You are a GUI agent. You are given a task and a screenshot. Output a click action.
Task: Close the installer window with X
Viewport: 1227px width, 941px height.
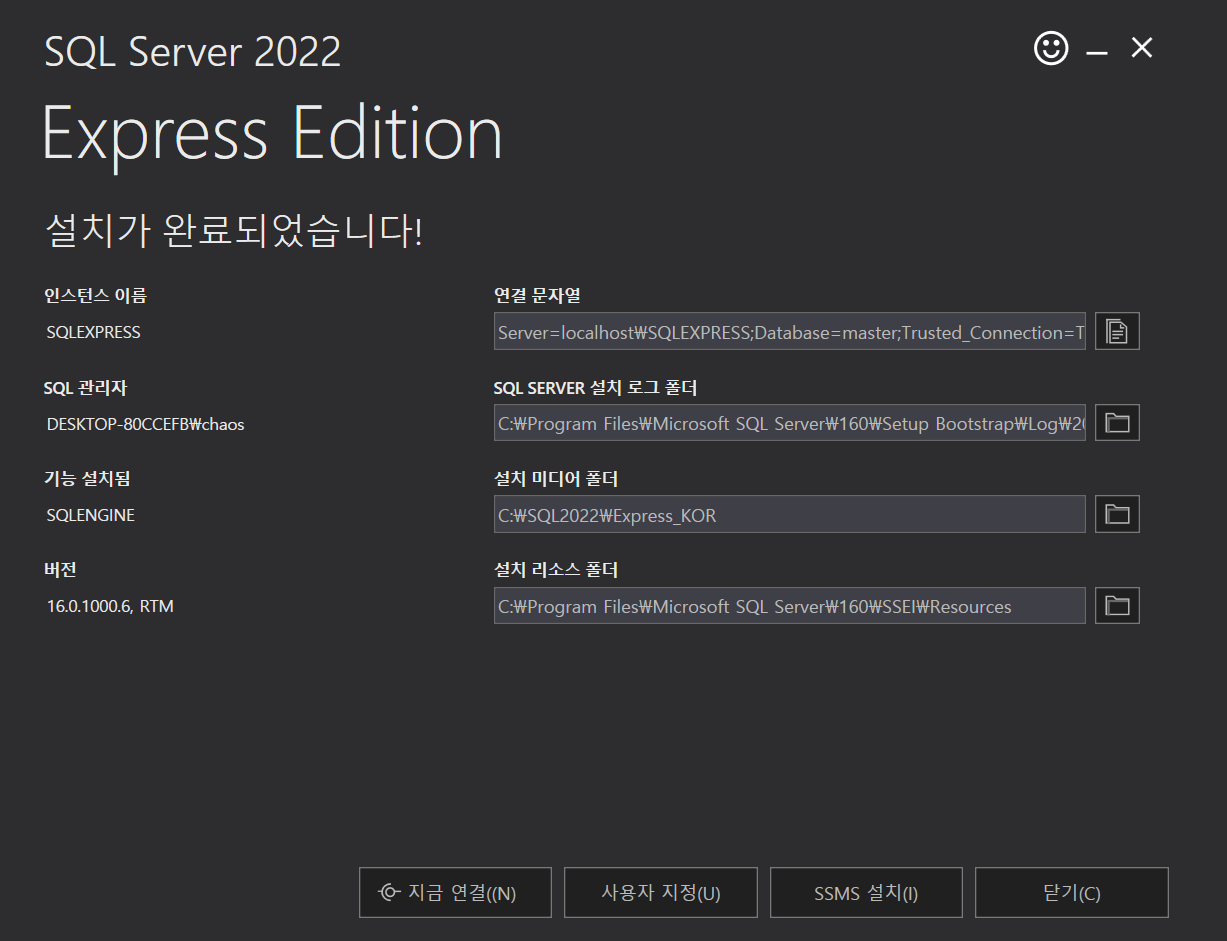pos(1142,47)
